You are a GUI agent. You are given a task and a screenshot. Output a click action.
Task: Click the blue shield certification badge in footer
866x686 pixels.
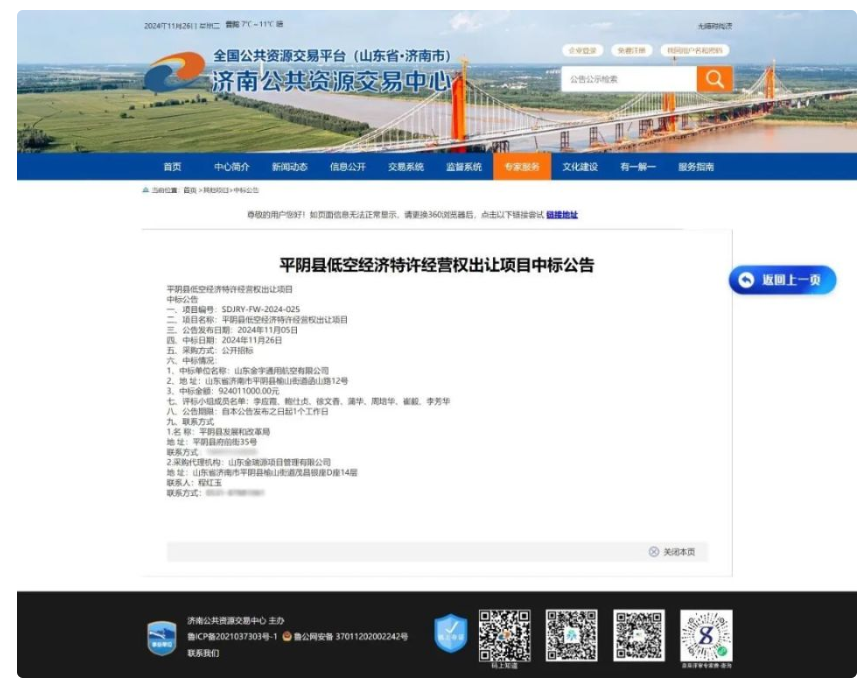[x=450, y=633]
